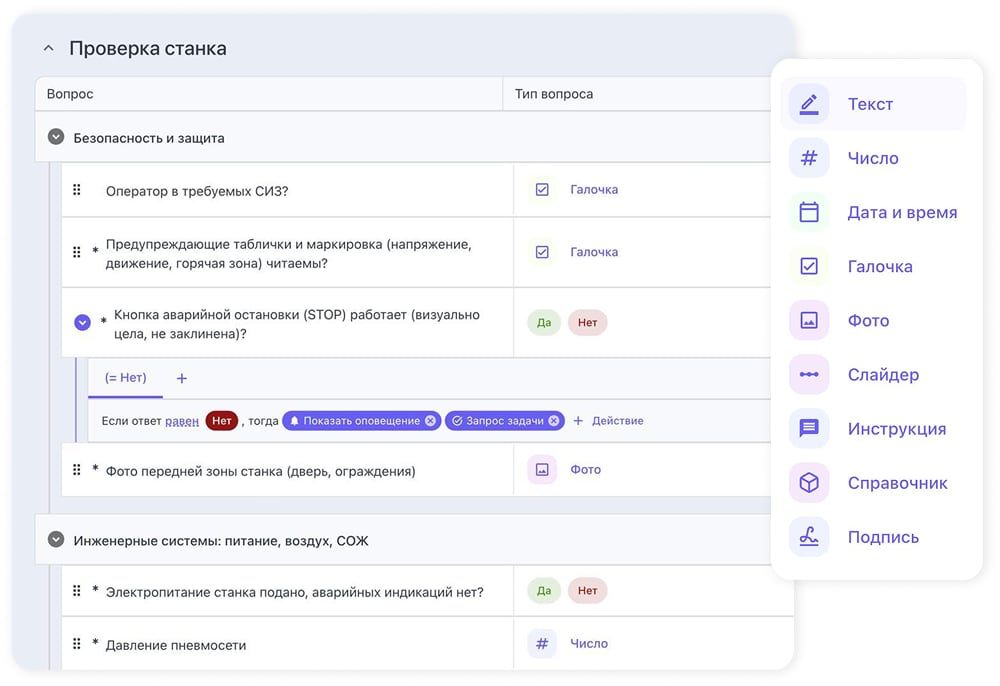
Task: Click the 'Тип вопроса' column header
Action: click(554, 94)
